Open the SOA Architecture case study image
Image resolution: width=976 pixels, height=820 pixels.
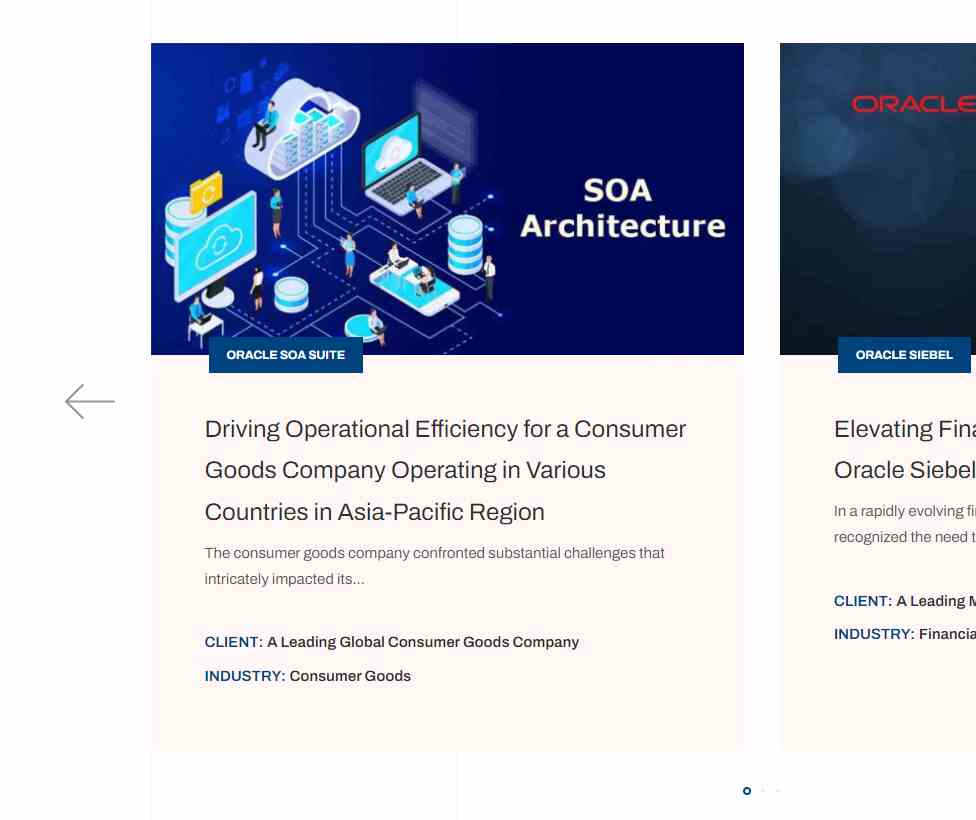(447, 199)
